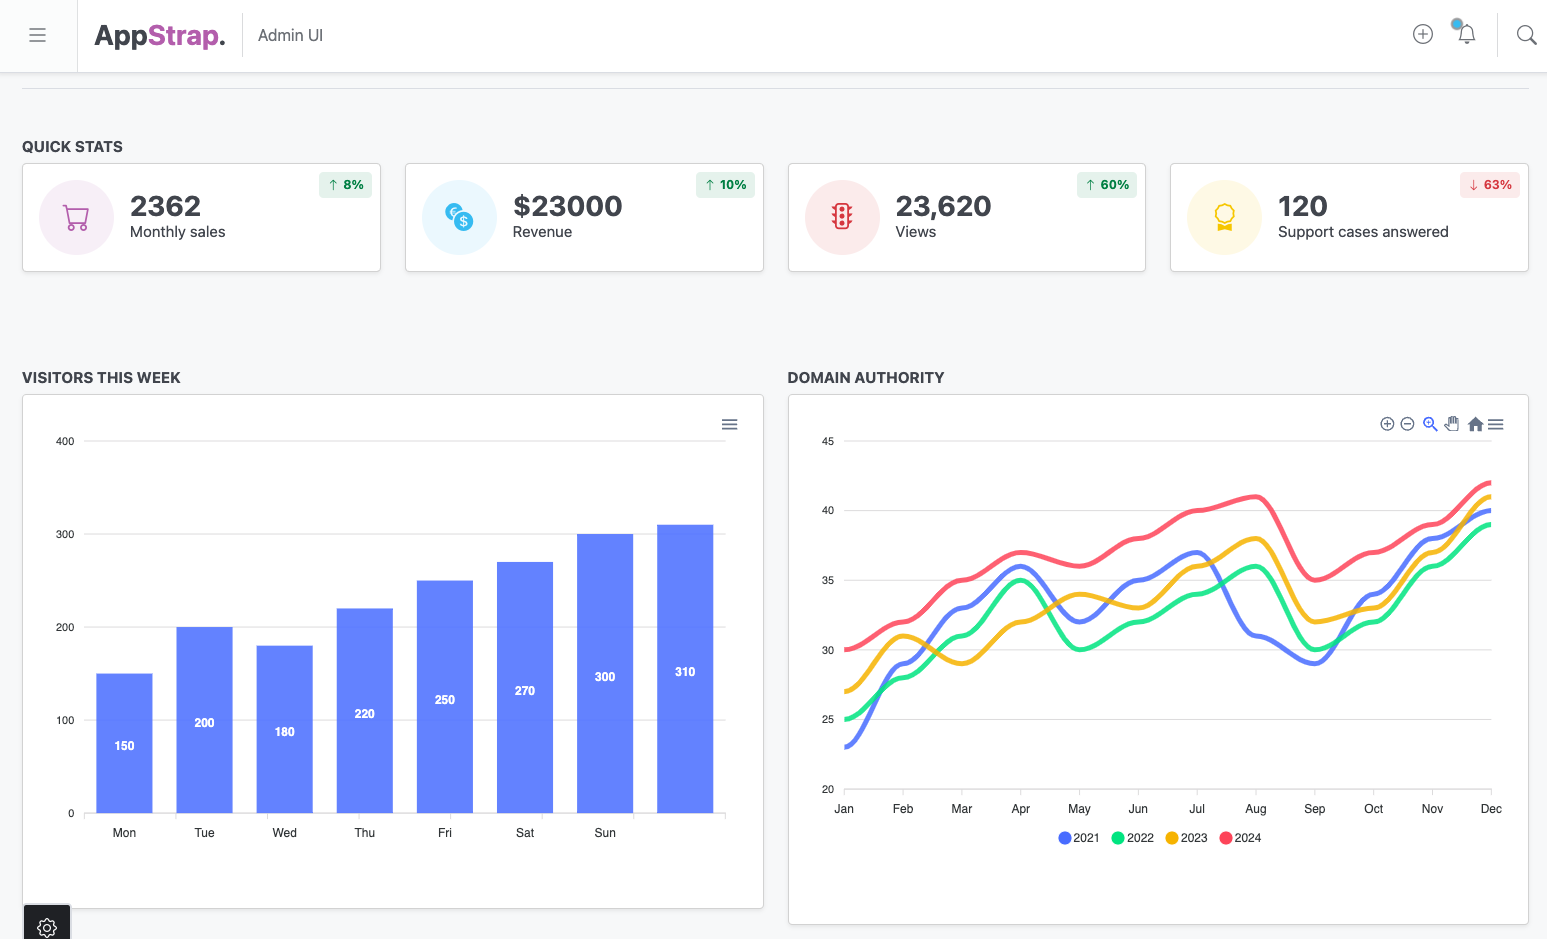
Task: Click the traffic light Views icon
Action: point(842,217)
